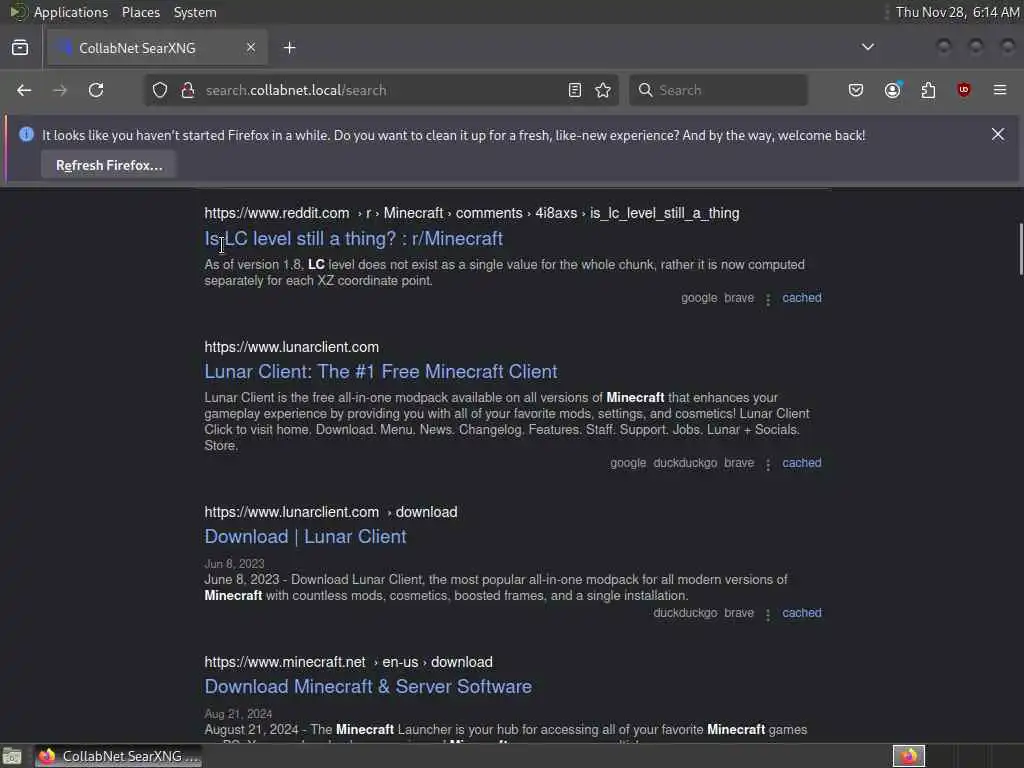Bookmark this page with the star icon
1024x768 pixels.
[x=603, y=90]
